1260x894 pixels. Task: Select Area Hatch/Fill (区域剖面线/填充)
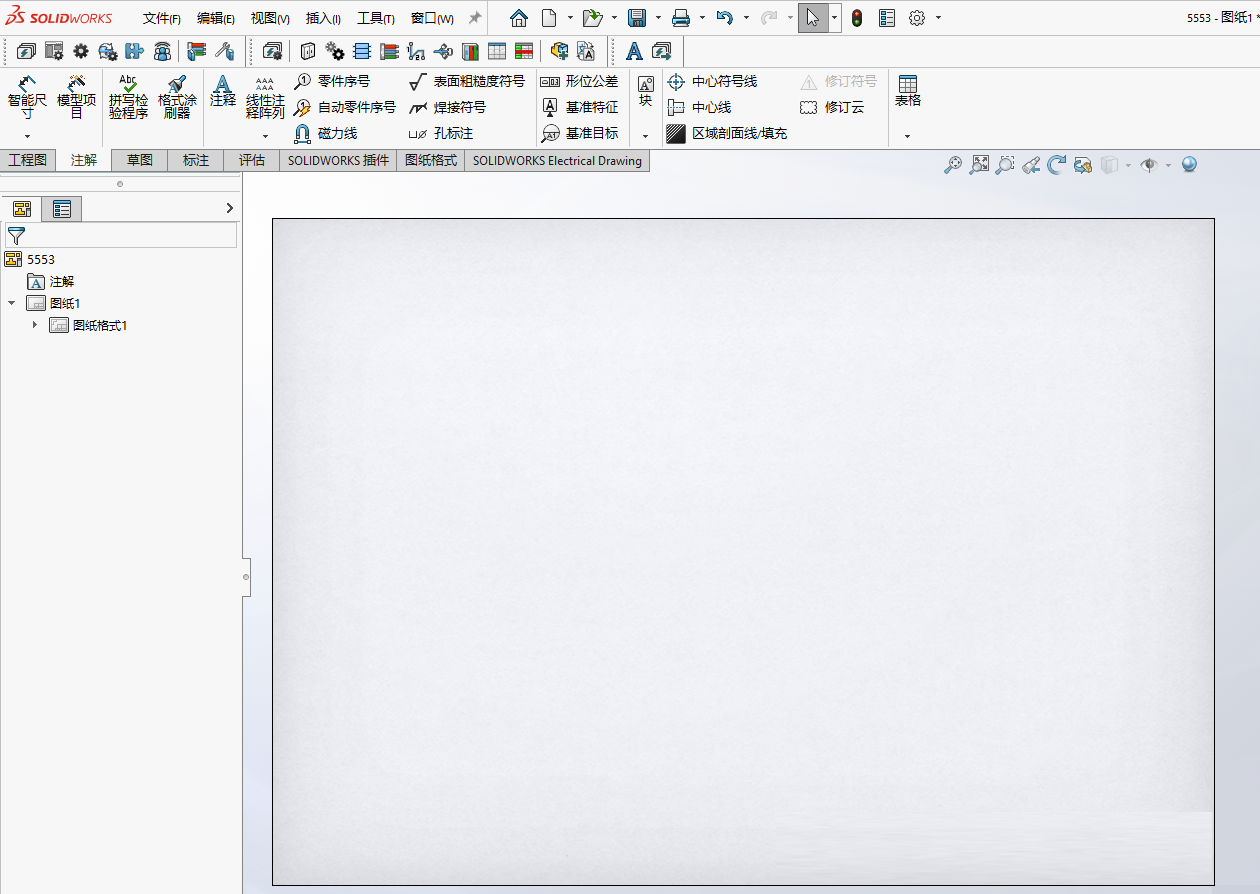[728, 133]
